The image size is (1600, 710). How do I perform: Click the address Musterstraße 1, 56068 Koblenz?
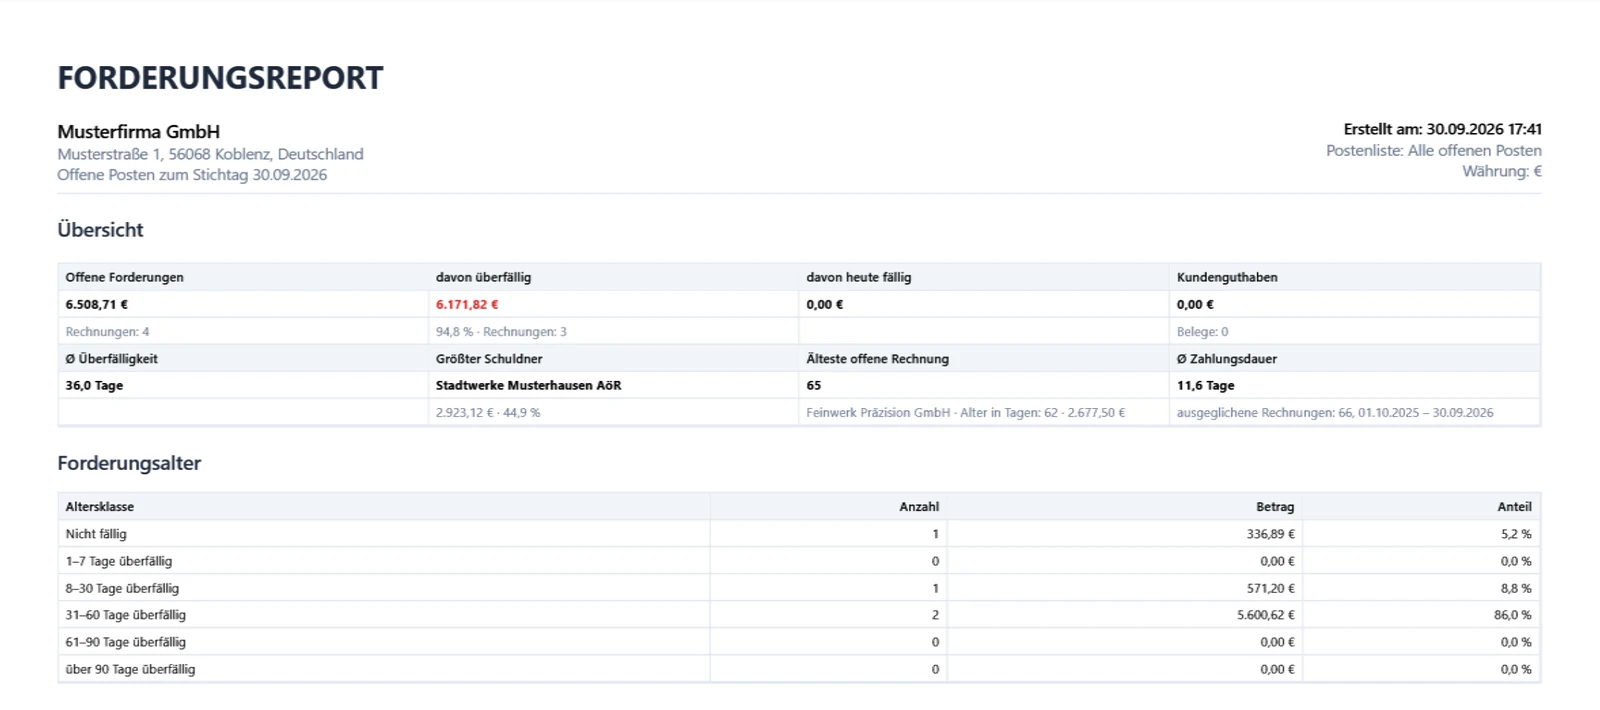coord(210,154)
